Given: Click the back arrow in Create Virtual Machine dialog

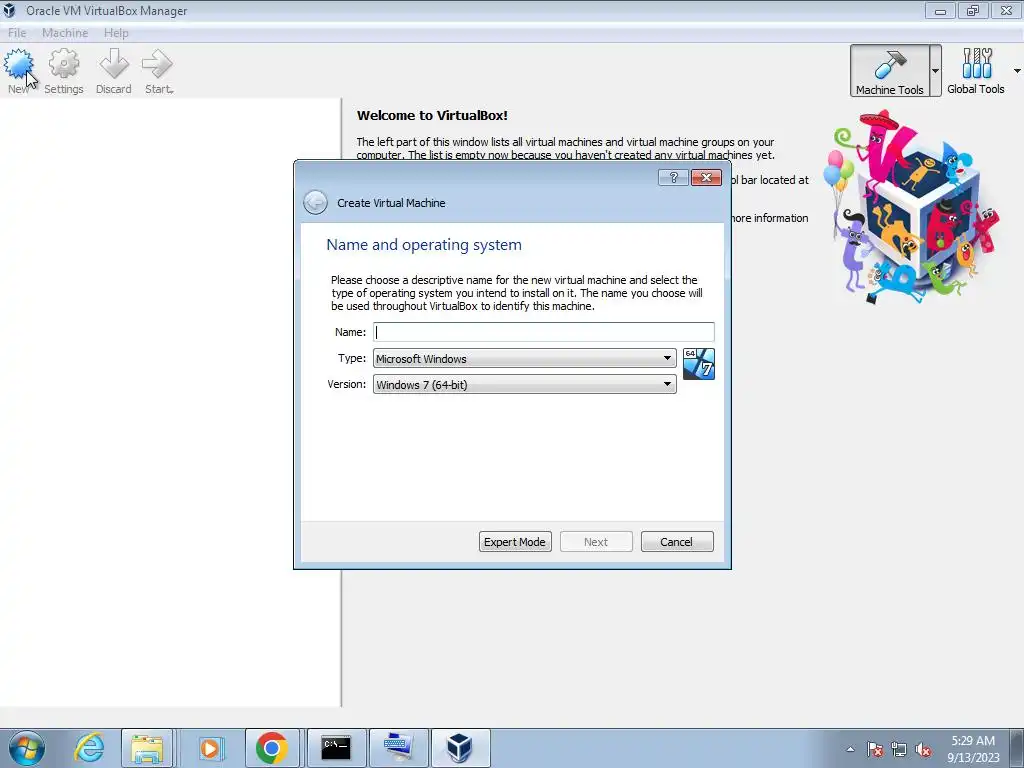Looking at the screenshot, I should [x=315, y=202].
